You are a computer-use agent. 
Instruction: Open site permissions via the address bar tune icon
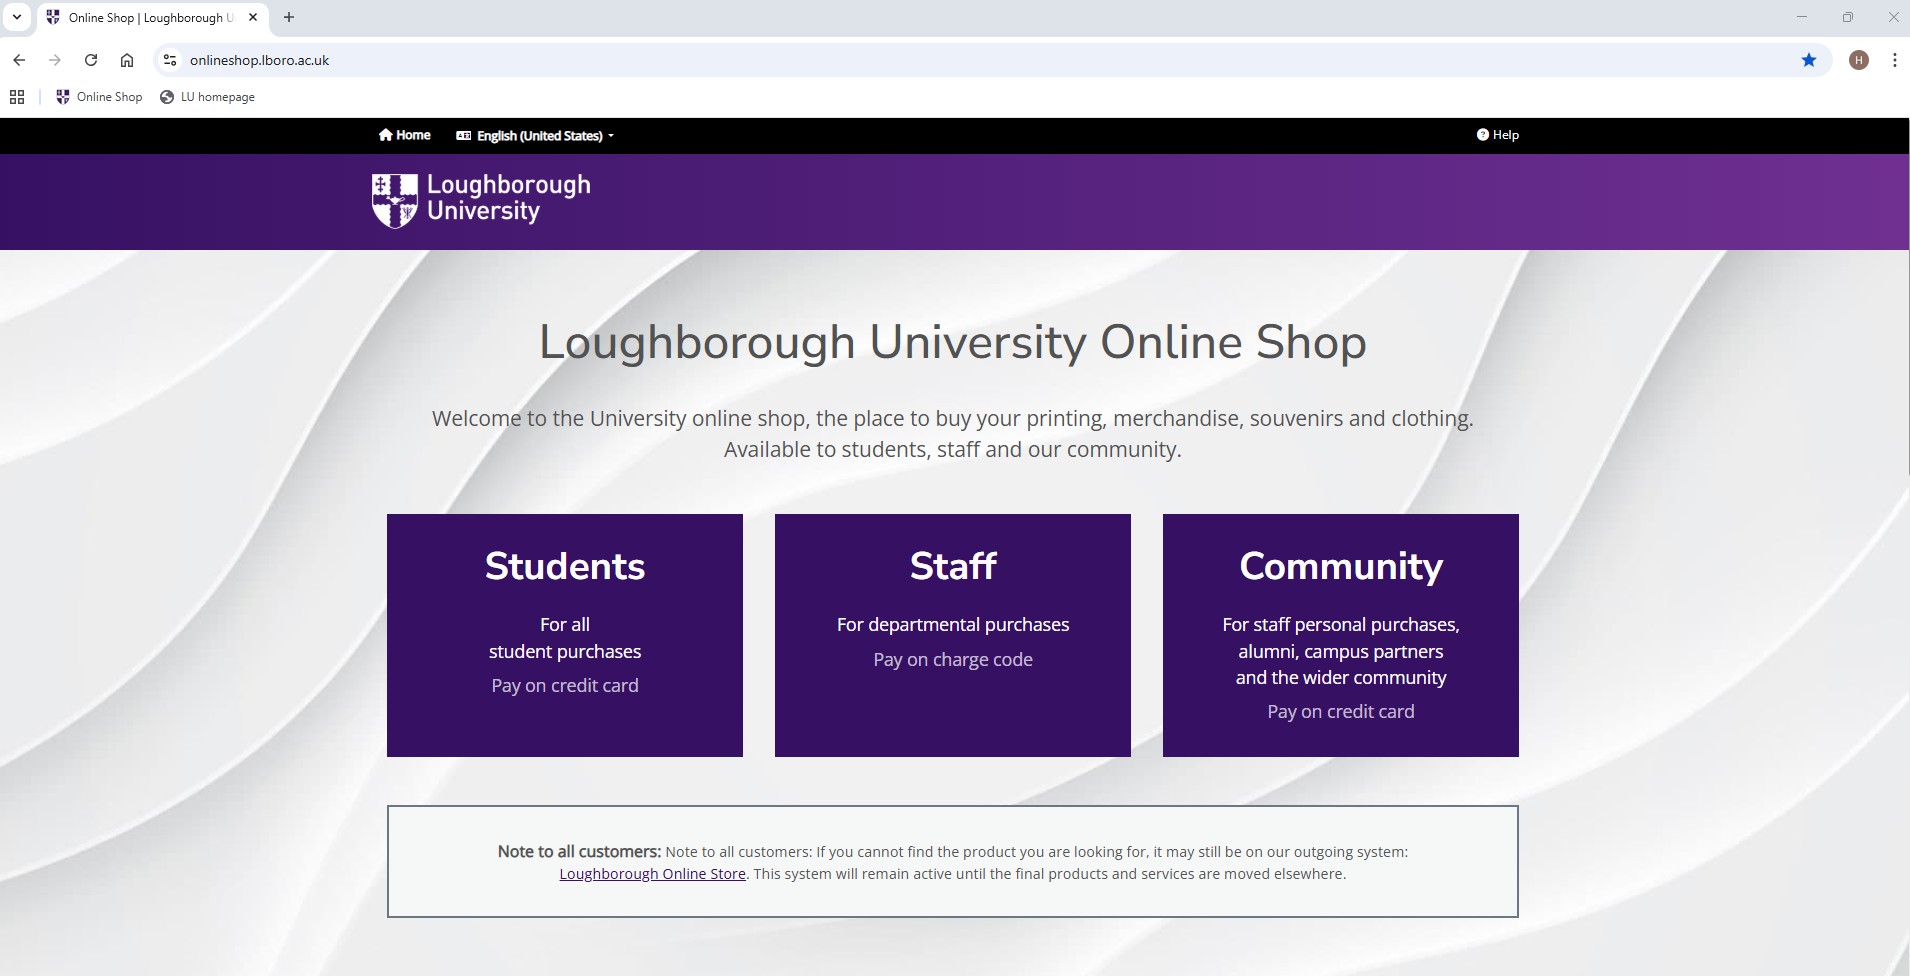(x=169, y=59)
